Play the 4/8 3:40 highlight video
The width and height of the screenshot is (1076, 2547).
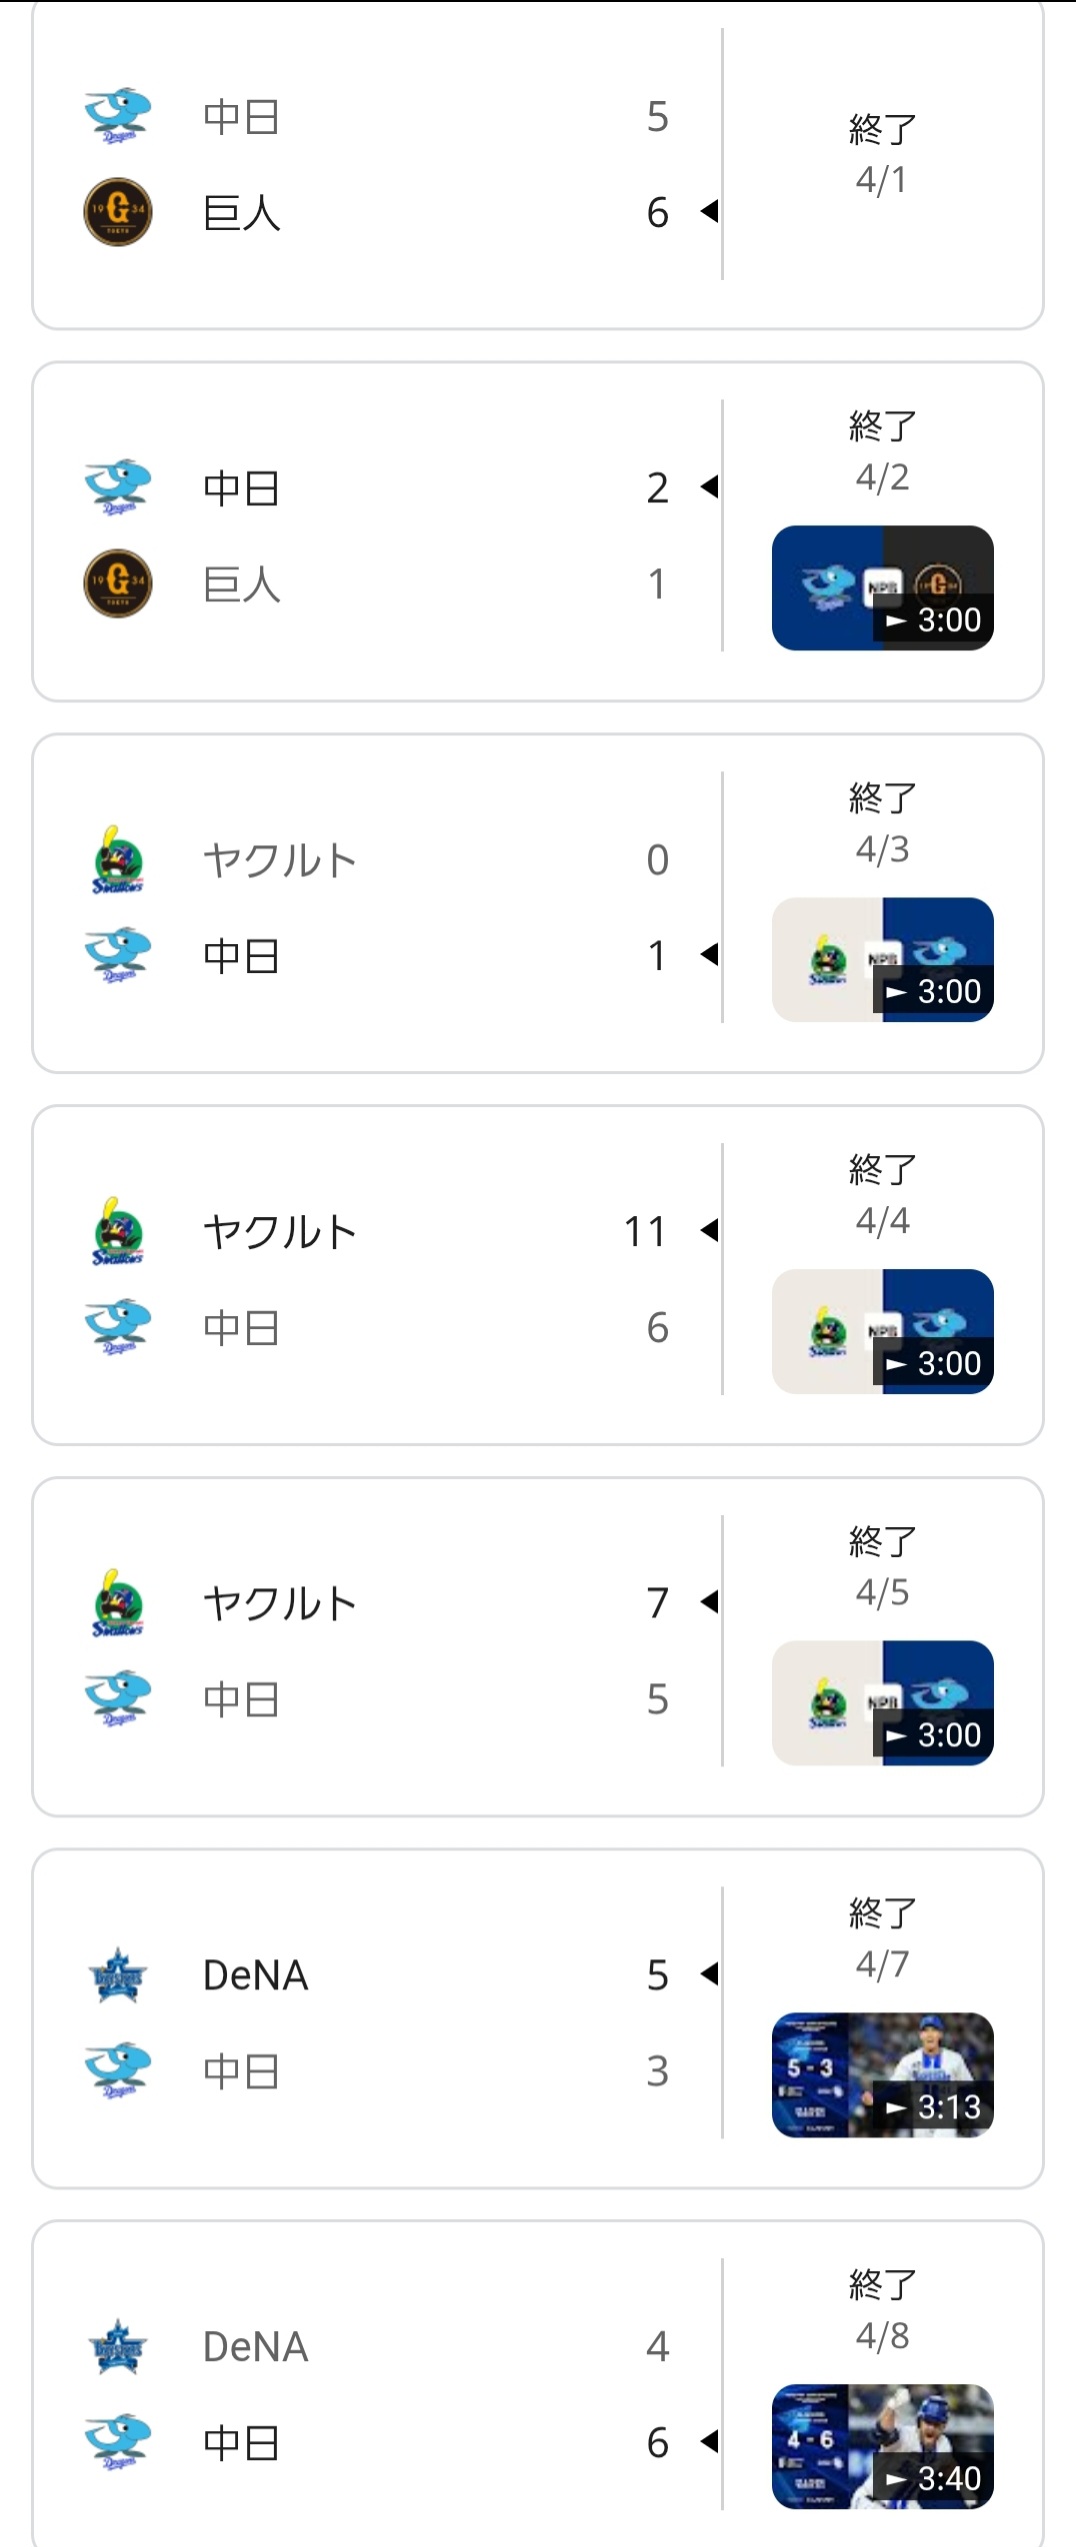click(x=882, y=2446)
